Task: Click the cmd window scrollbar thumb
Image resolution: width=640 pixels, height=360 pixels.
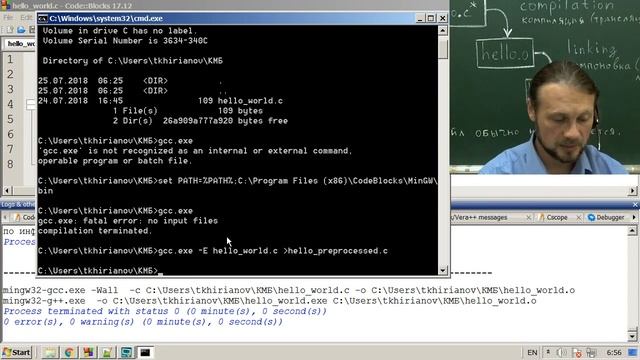Action: 443,49
